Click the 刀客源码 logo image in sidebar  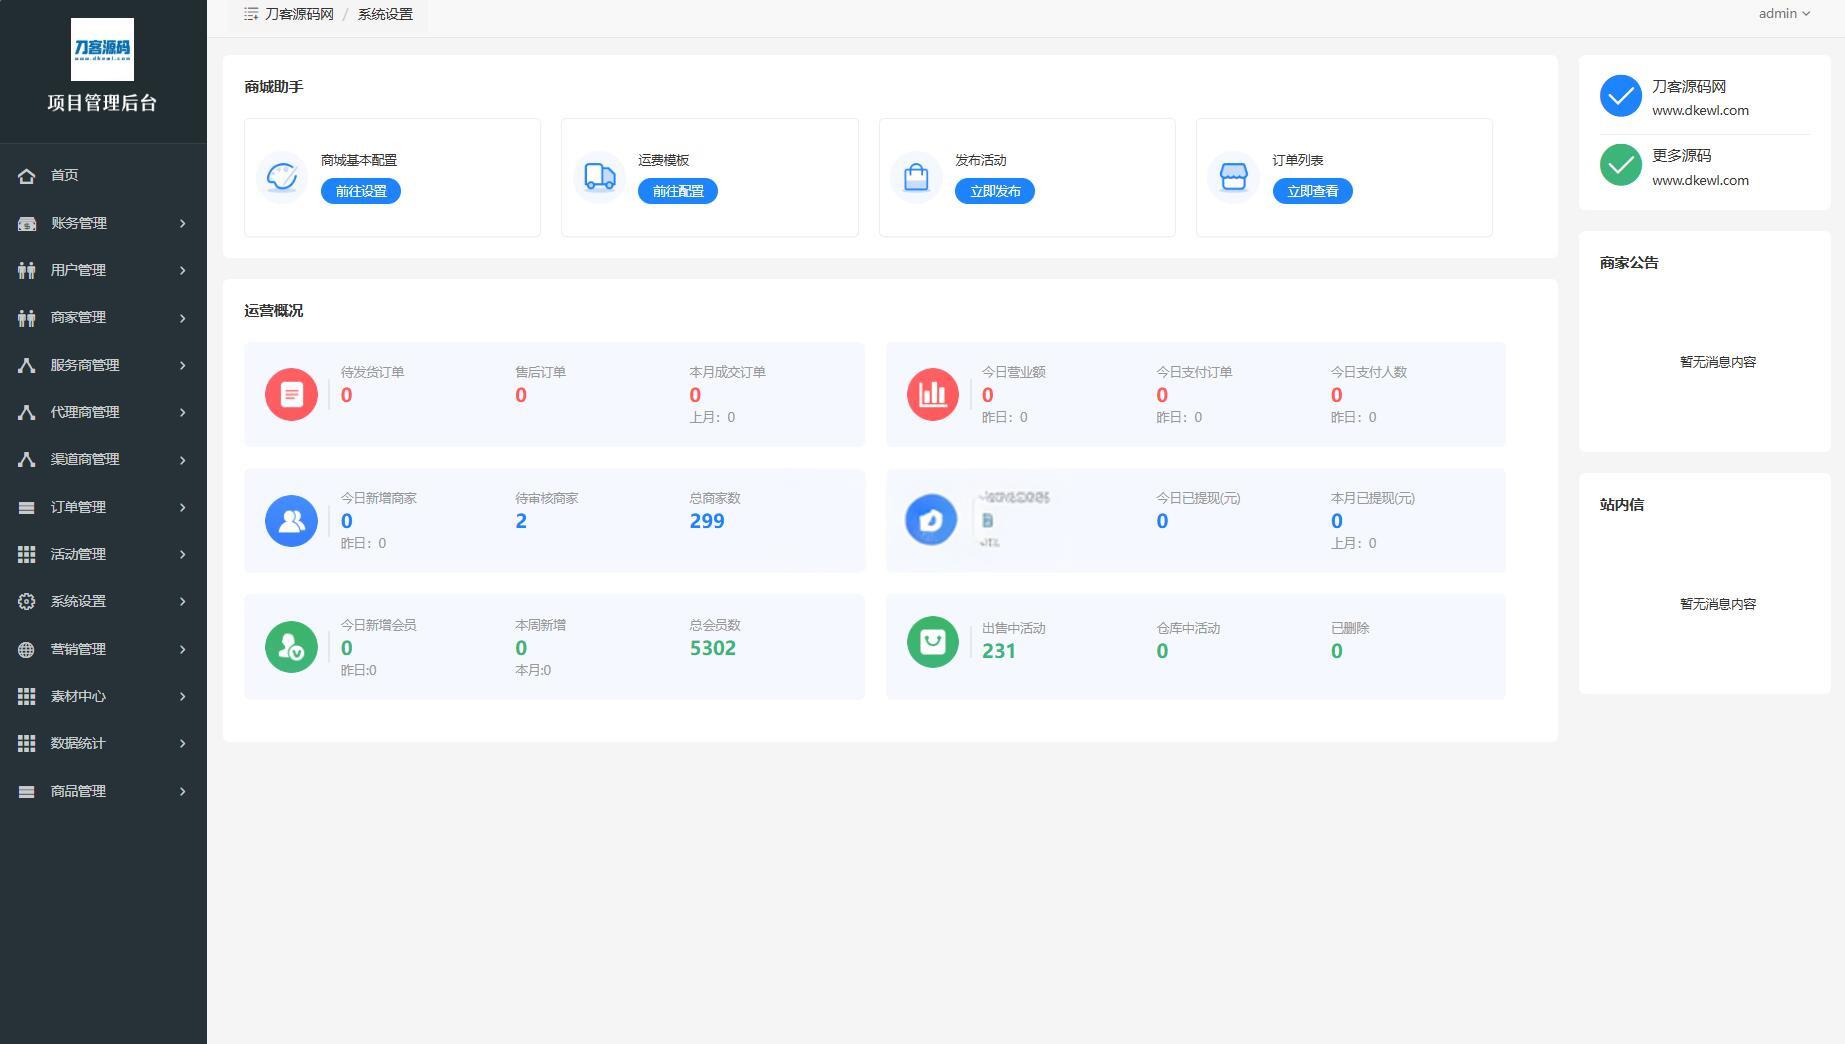(102, 49)
